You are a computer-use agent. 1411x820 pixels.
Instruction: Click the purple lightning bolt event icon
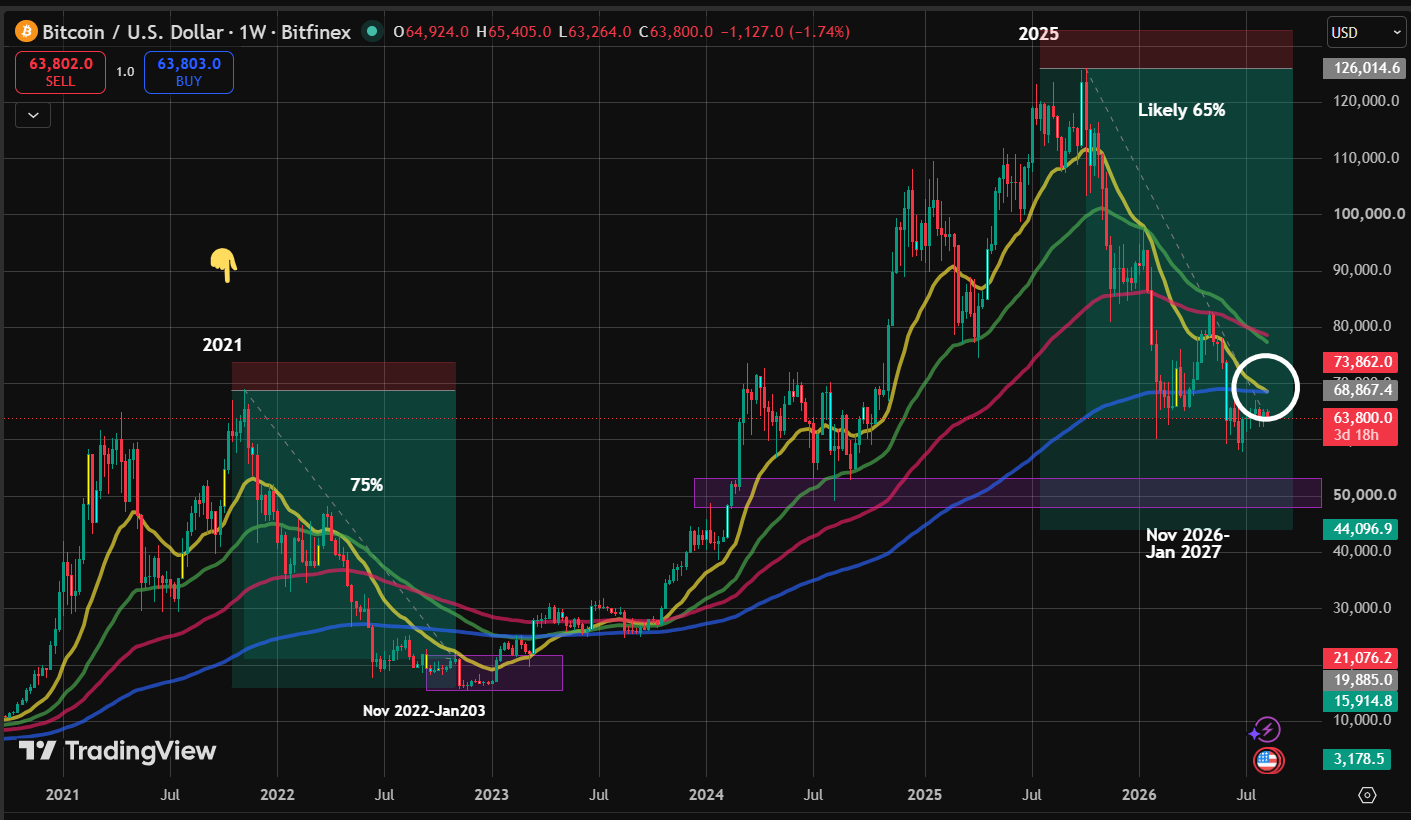(1267, 729)
